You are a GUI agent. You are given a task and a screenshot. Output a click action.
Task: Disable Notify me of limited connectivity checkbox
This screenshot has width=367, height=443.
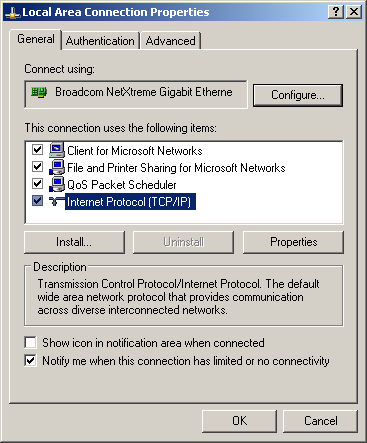click(30, 360)
